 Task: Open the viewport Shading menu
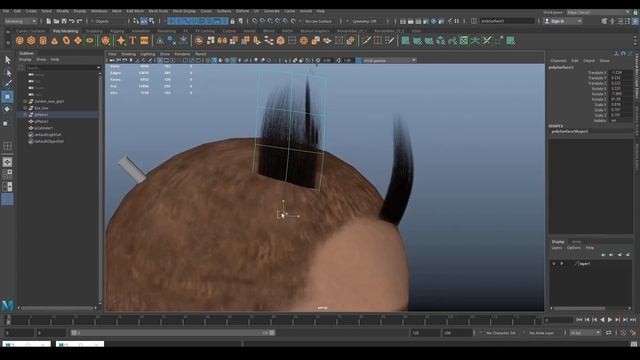[128, 54]
